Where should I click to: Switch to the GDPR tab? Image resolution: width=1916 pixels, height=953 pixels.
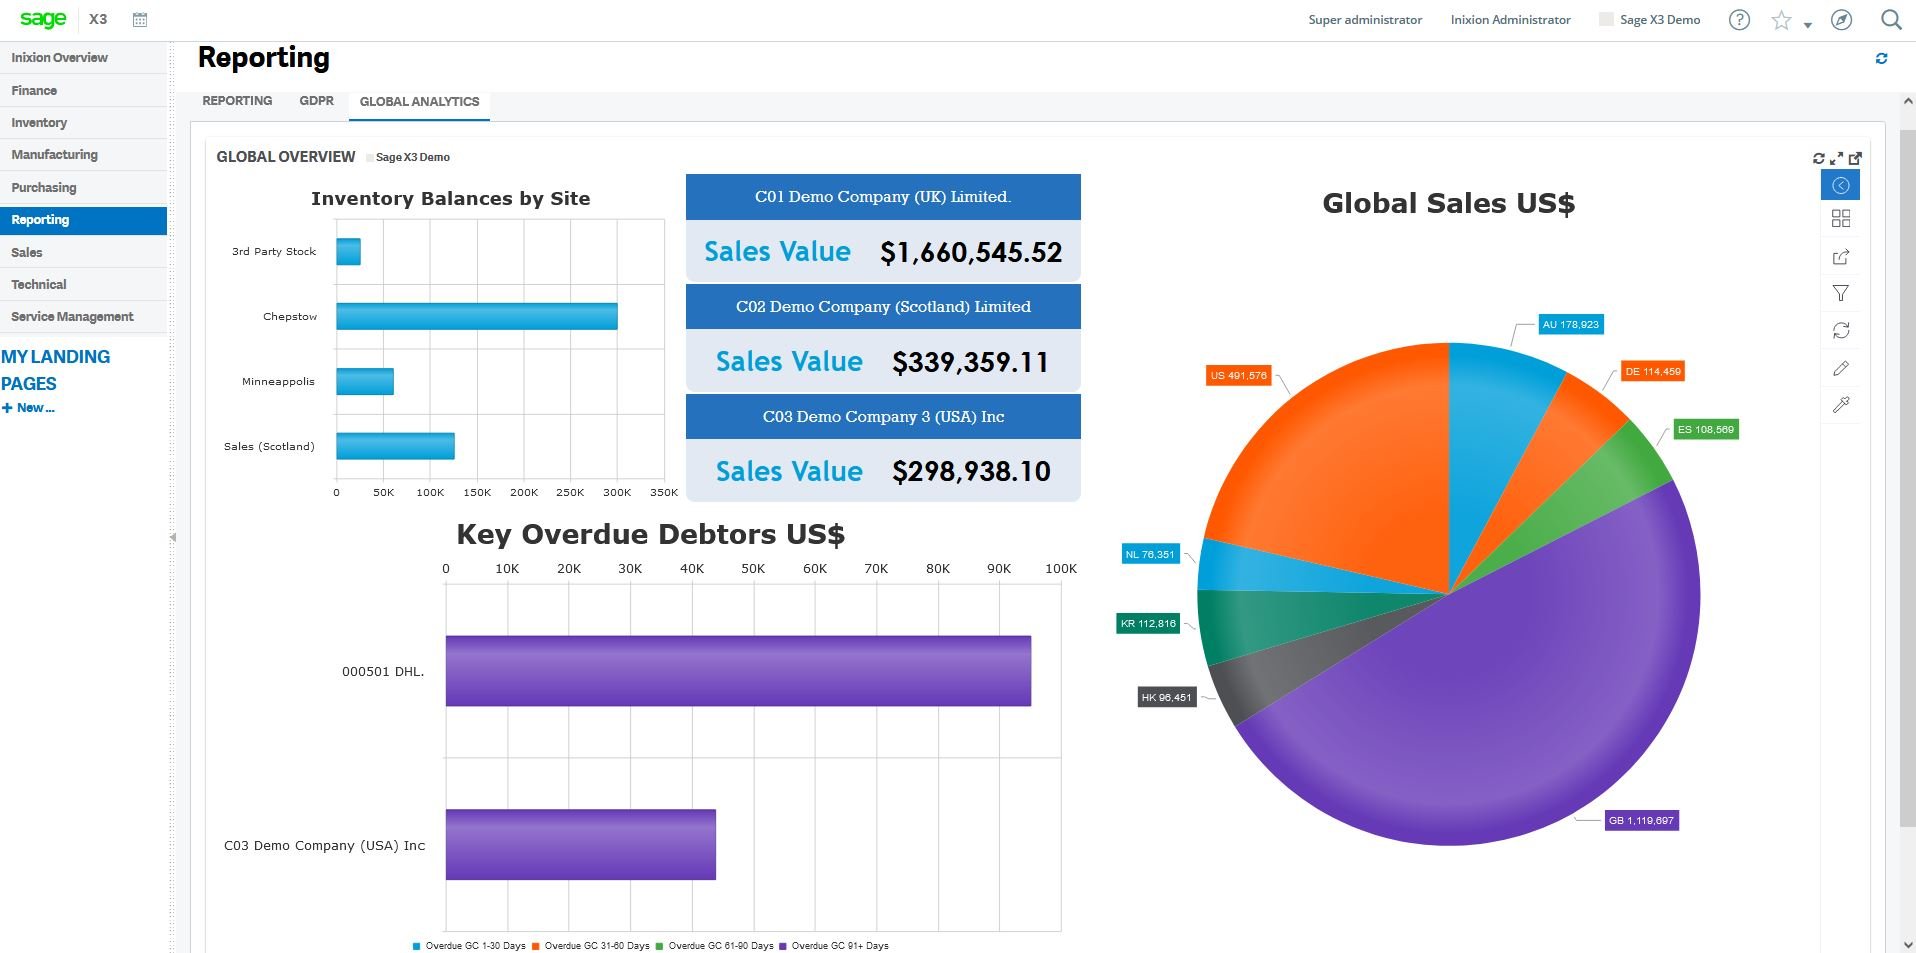(x=316, y=101)
